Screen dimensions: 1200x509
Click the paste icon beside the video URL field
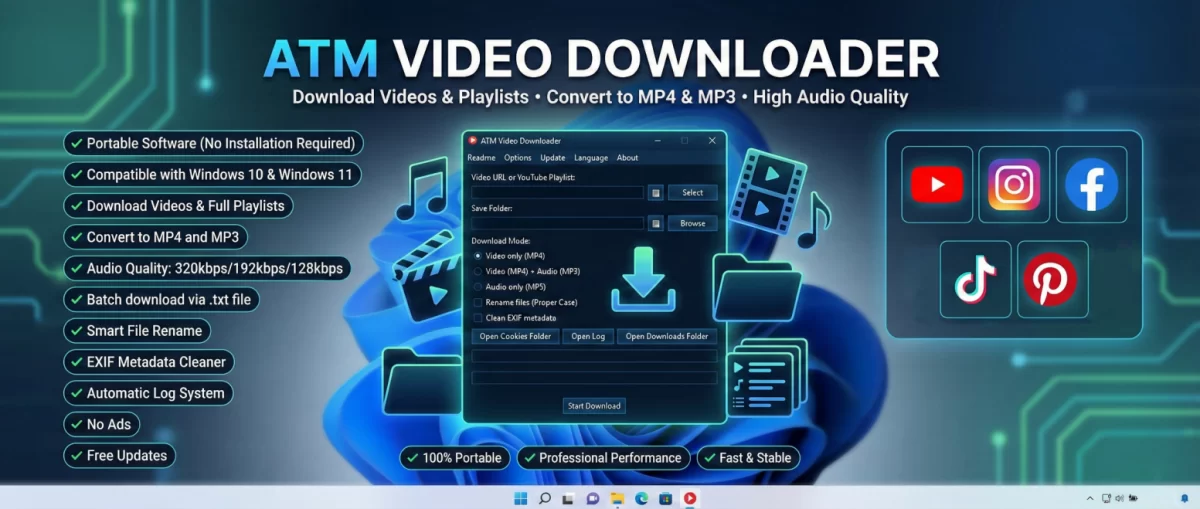[655, 193]
